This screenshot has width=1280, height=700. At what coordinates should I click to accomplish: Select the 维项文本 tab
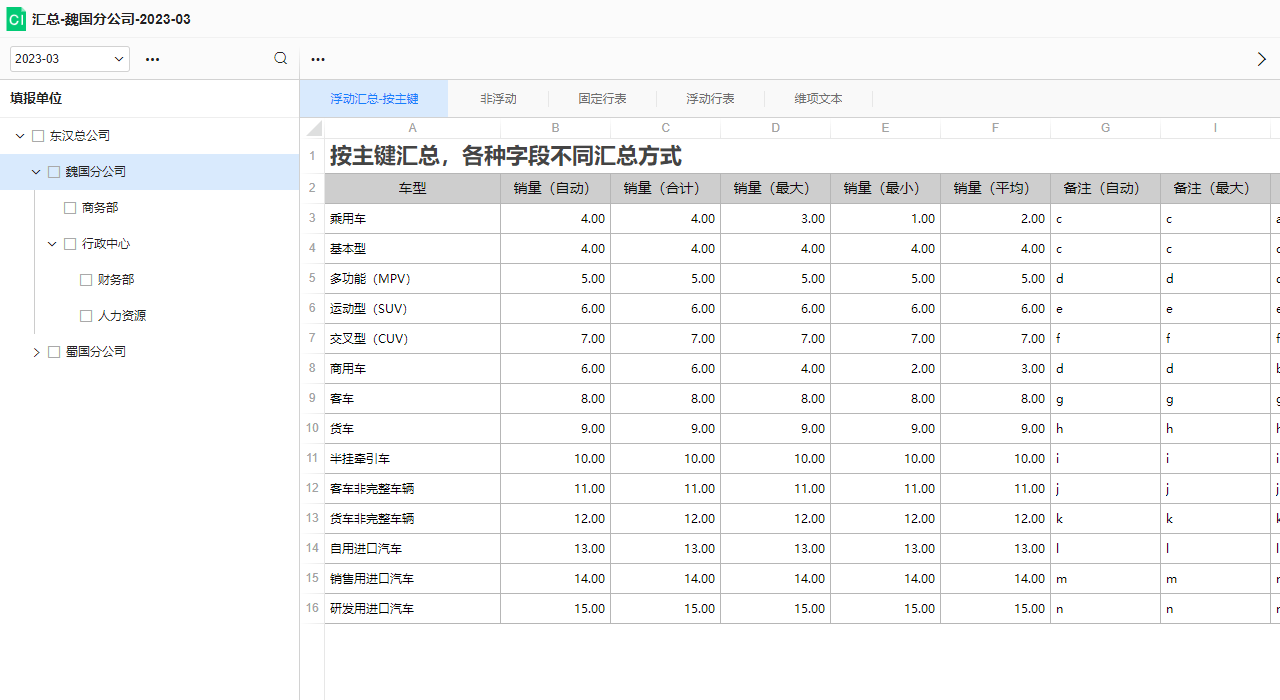[x=817, y=99]
